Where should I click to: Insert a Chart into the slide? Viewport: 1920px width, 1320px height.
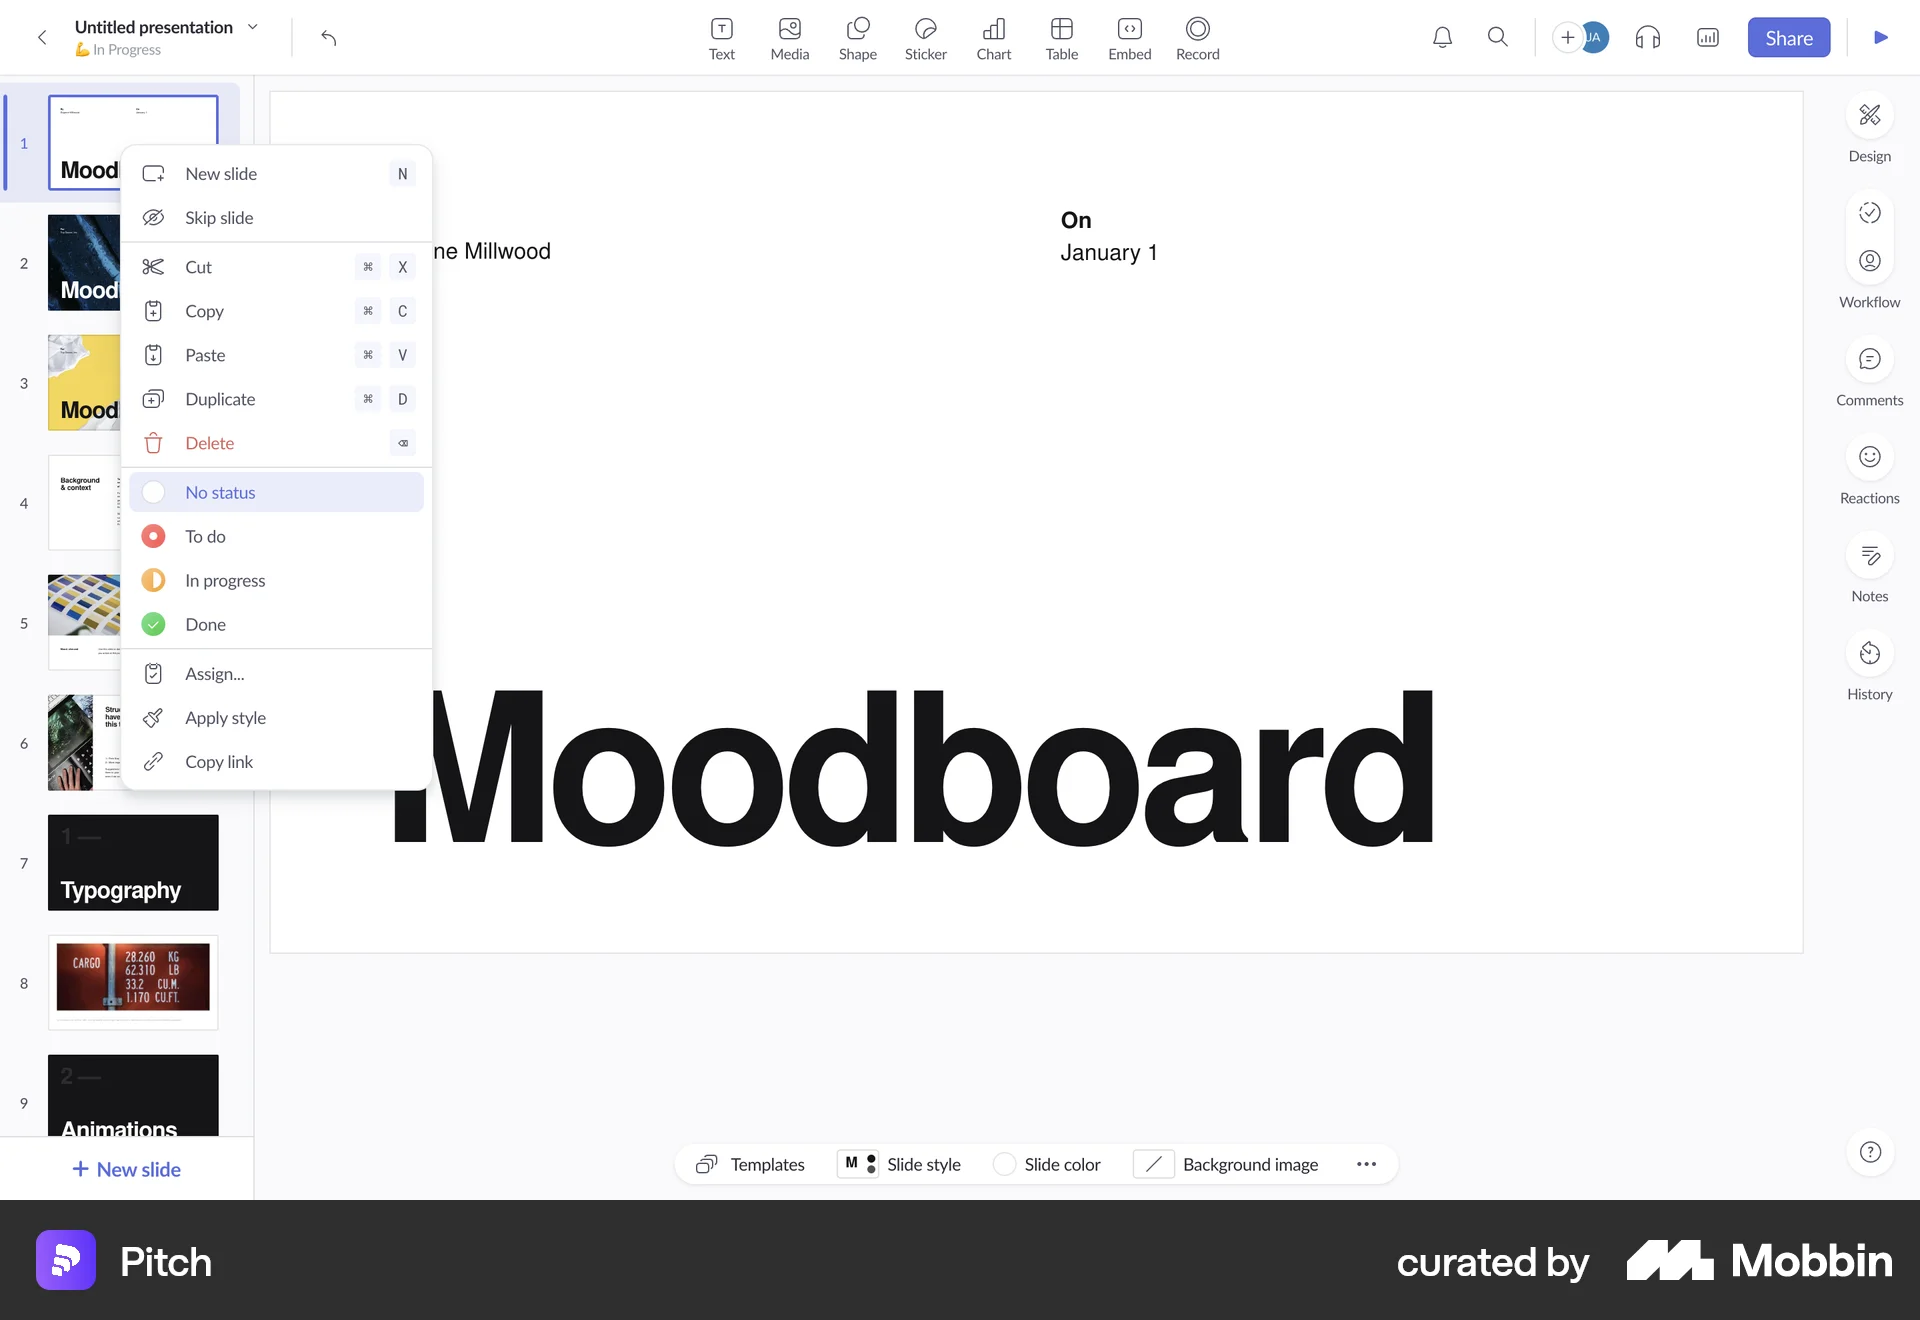pos(993,37)
